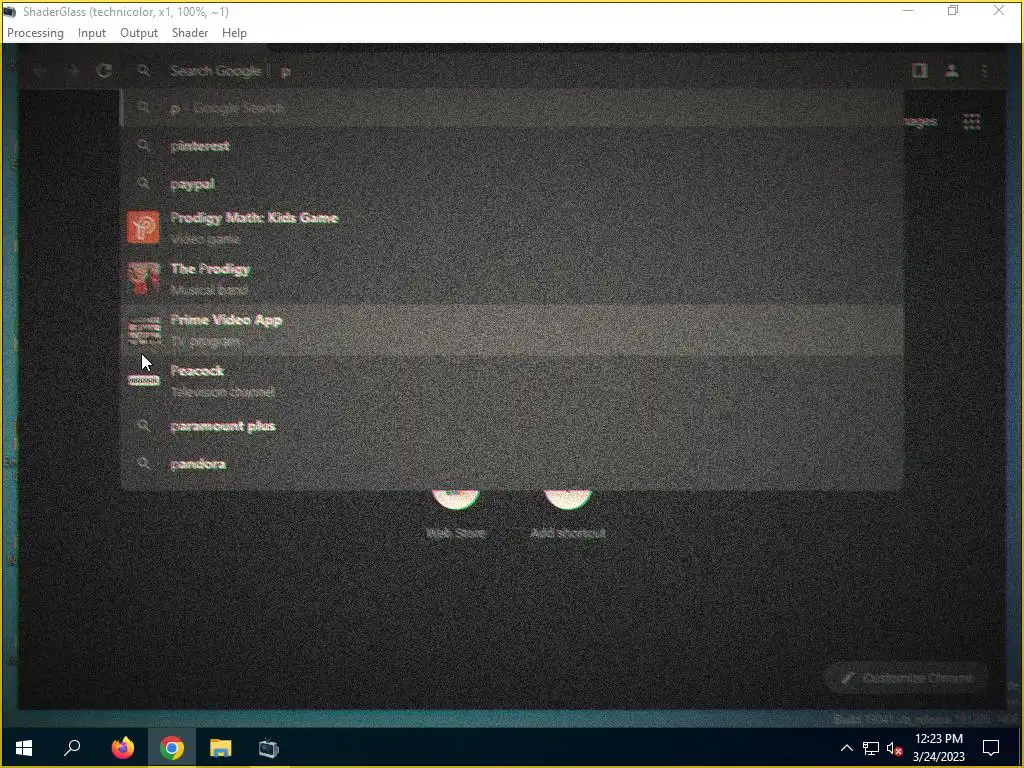Click the Add shortcut button
Image resolution: width=1024 pixels, height=768 pixels.
coord(568,513)
